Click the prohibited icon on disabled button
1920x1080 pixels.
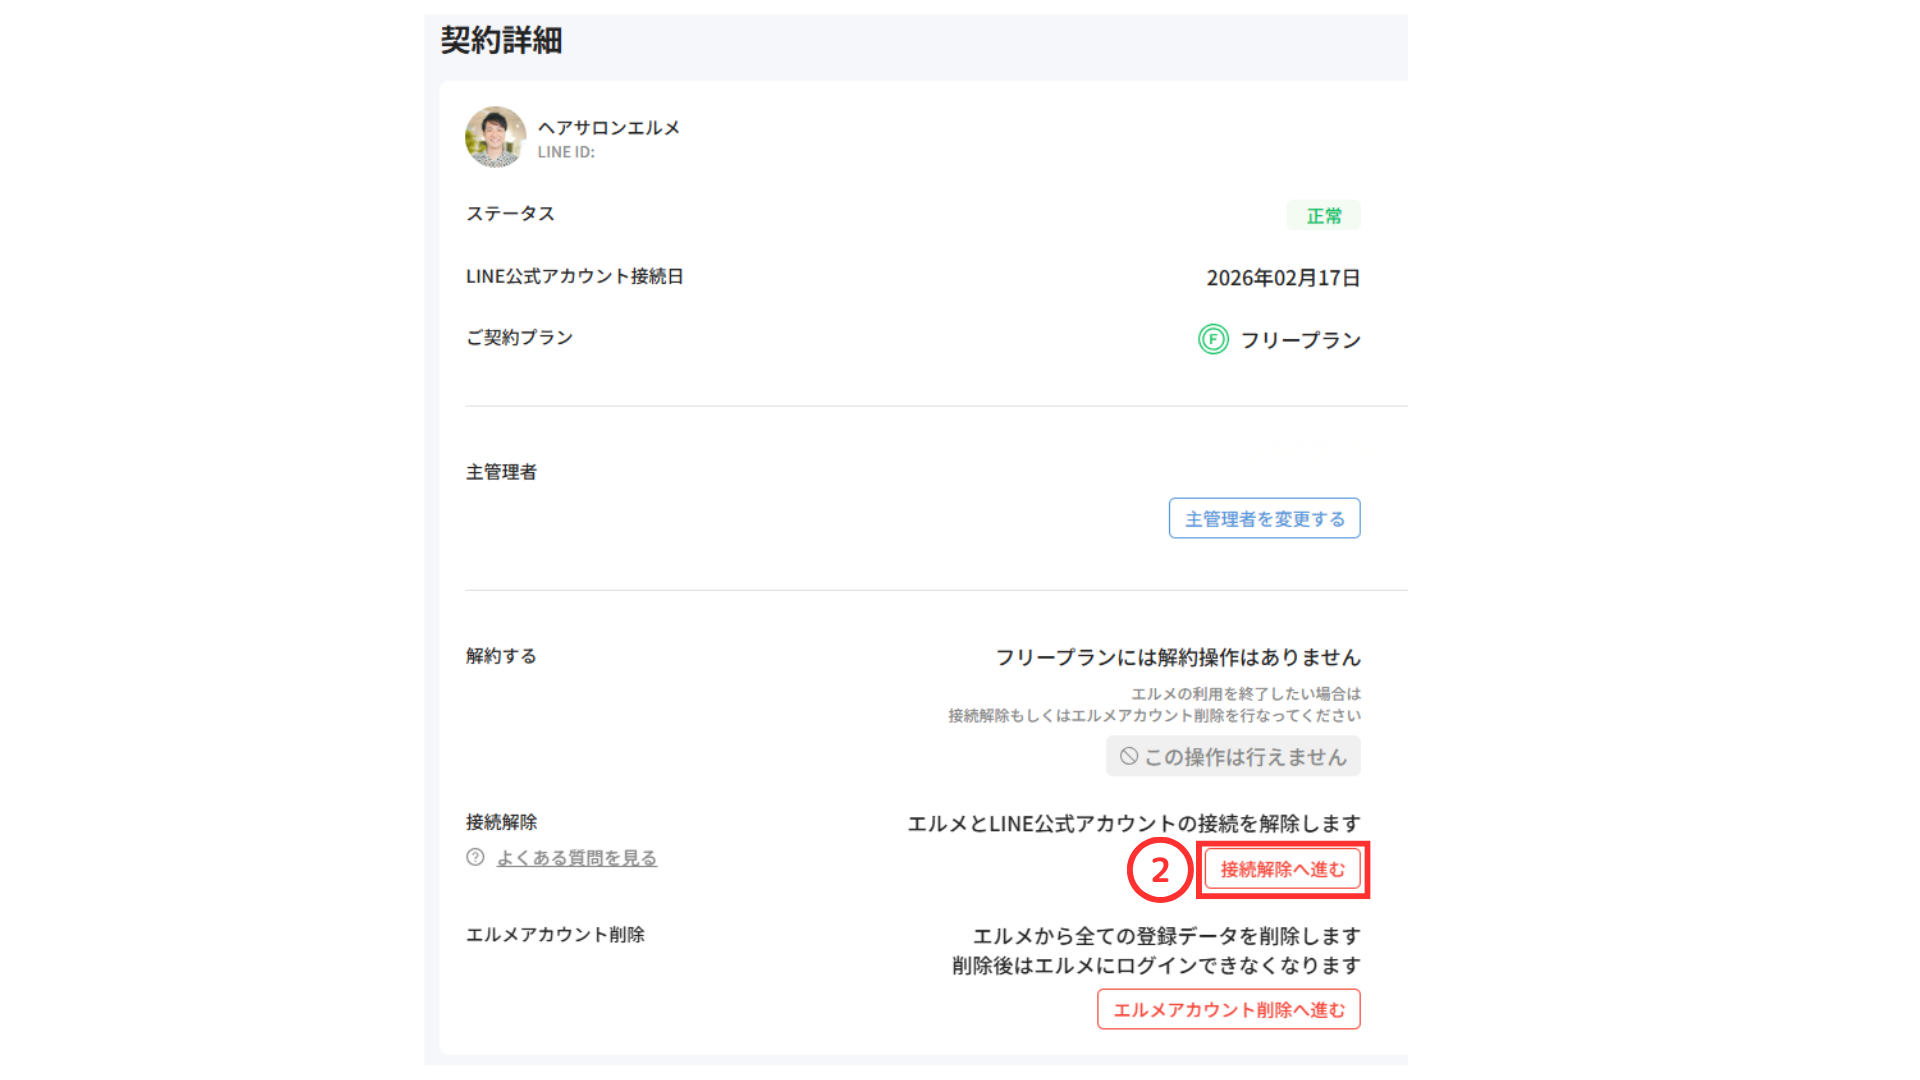tap(1128, 757)
